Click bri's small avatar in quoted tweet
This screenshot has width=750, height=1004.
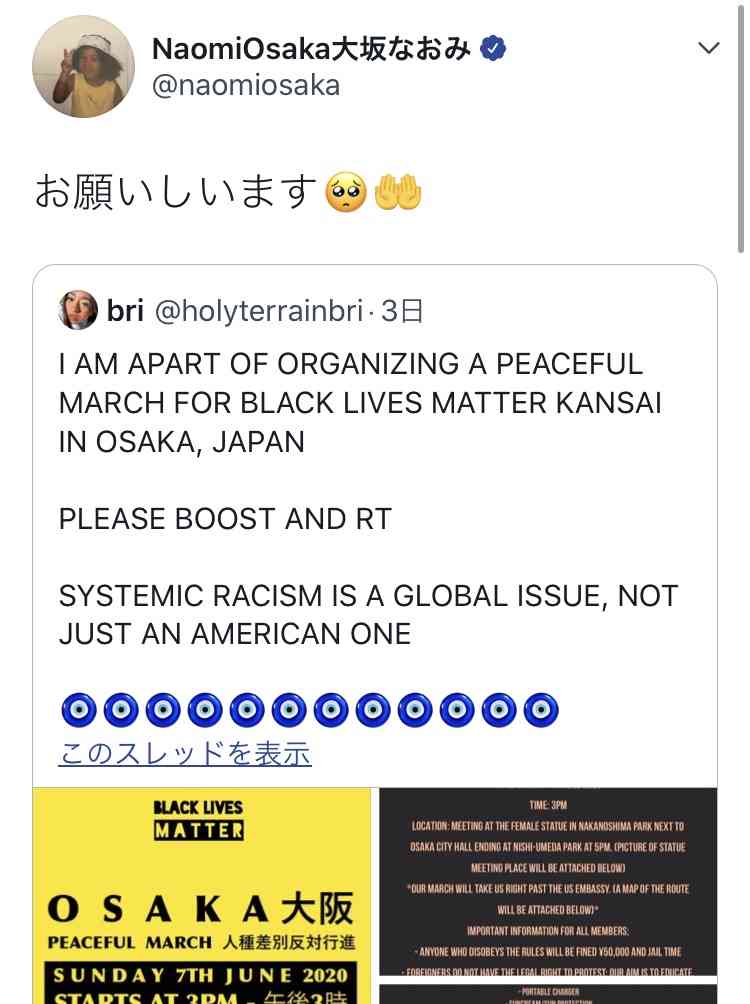78,311
